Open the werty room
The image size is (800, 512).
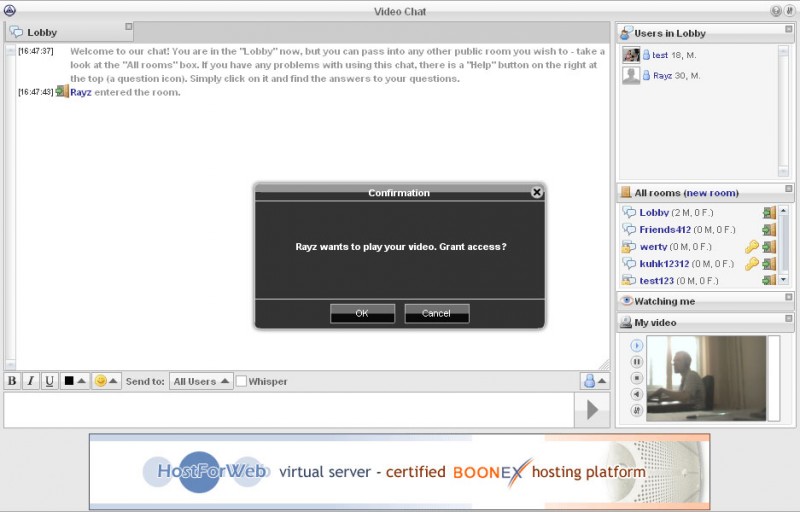coord(653,247)
